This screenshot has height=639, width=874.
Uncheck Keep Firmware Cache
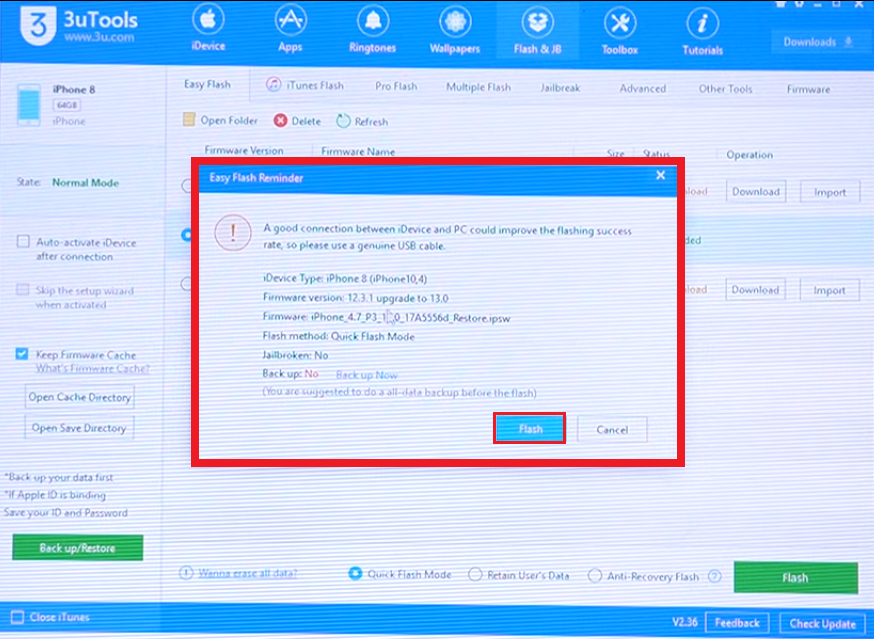coord(22,354)
